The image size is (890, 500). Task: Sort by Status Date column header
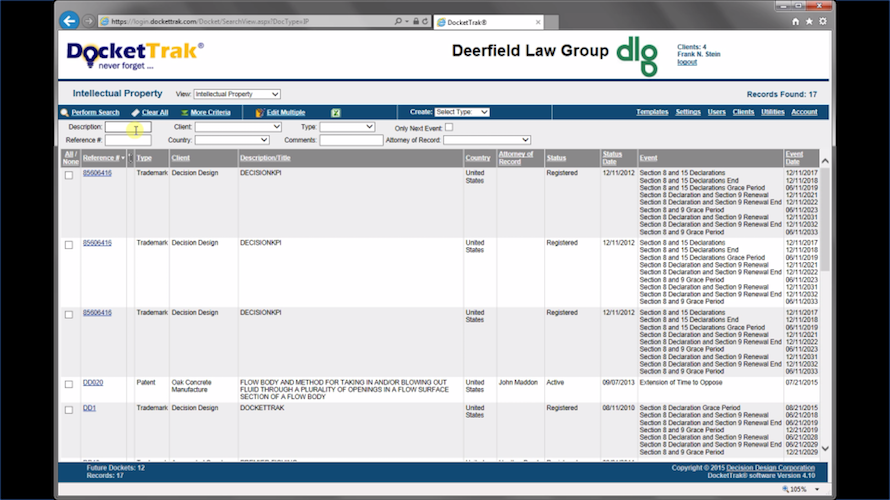pyautogui.click(x=612, y=158)
